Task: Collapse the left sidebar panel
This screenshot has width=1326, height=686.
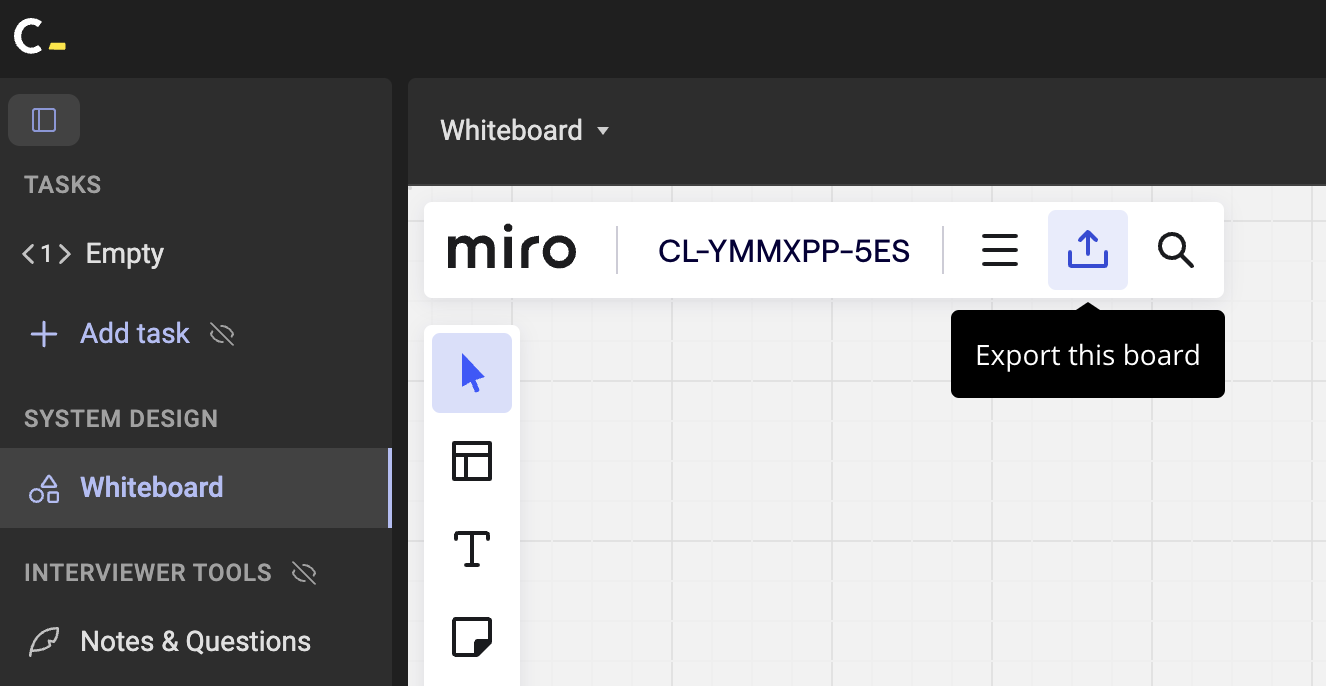Action: 44,120
